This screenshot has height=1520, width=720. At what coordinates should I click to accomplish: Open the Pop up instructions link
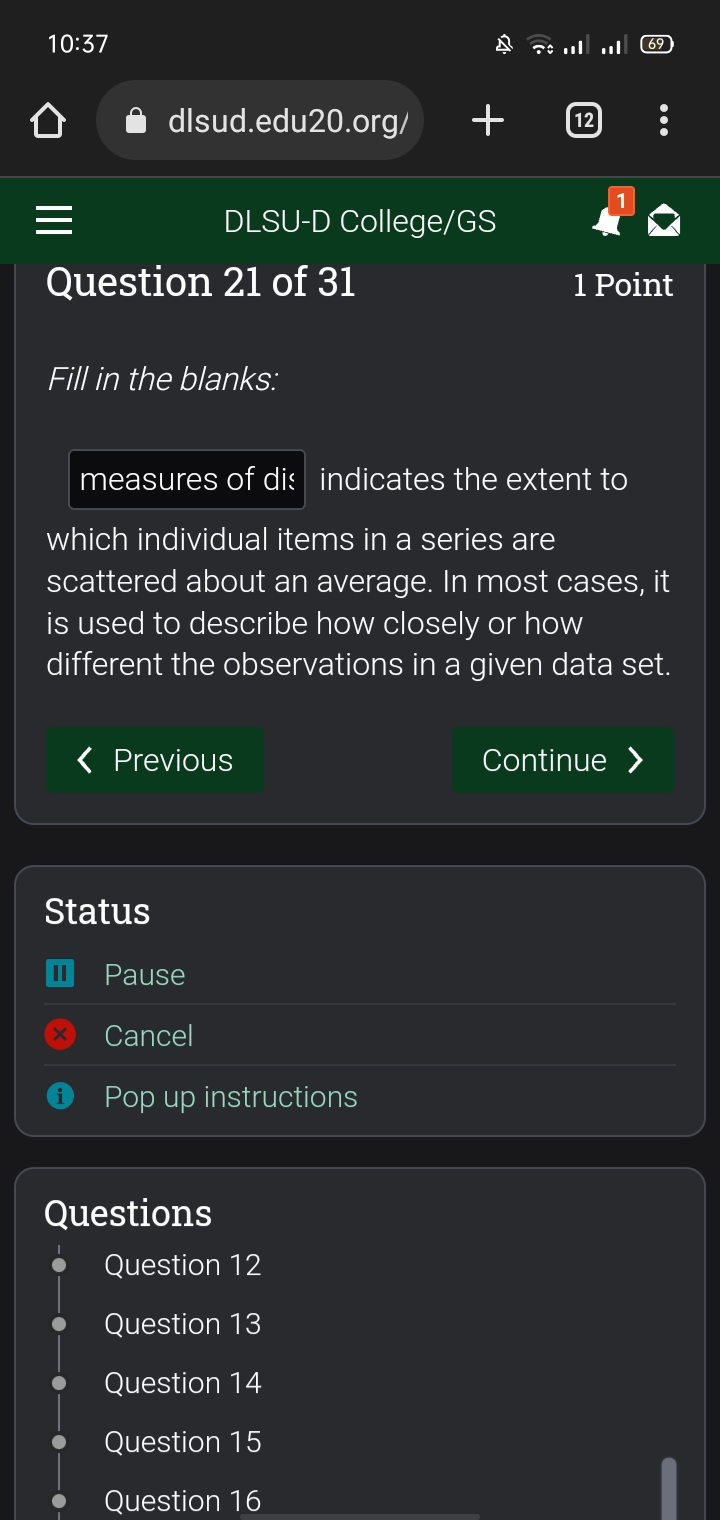tap(230, 1096)
